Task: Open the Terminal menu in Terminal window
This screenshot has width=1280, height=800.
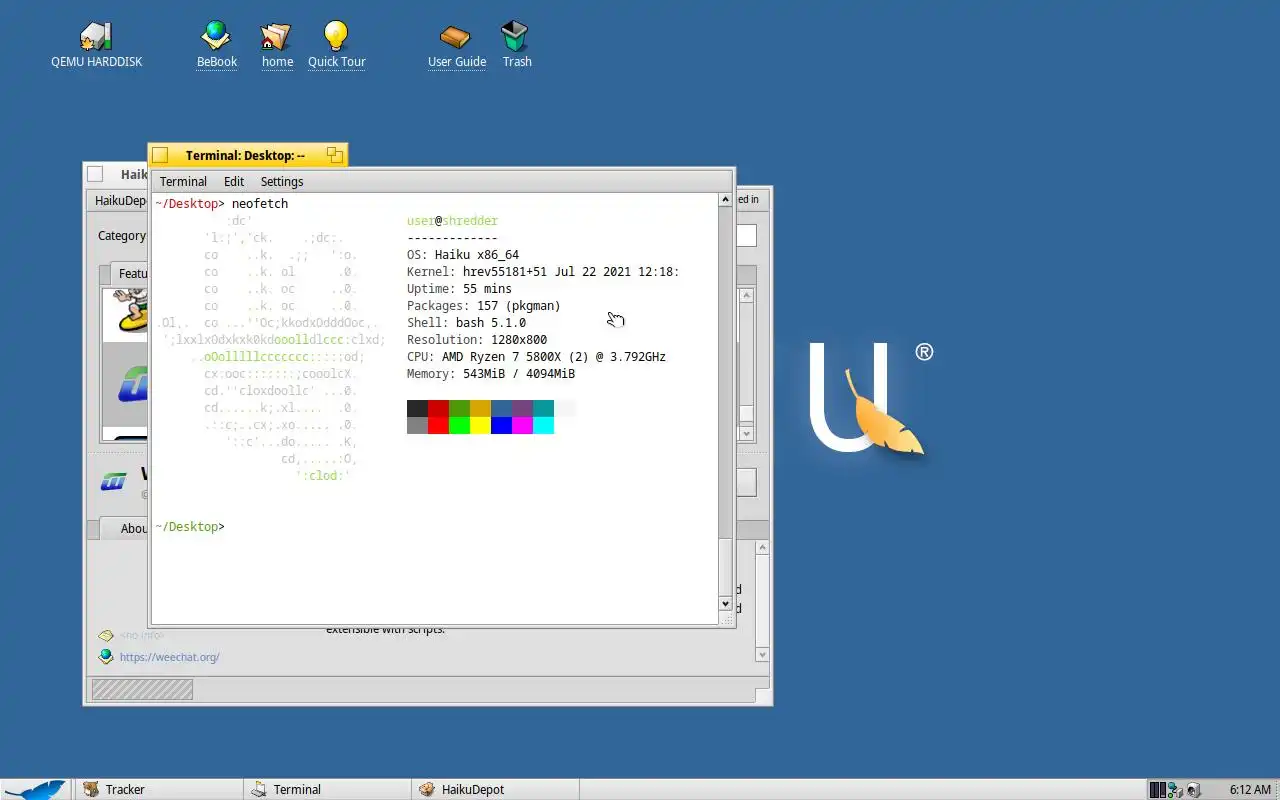Action: coord(183,181)
